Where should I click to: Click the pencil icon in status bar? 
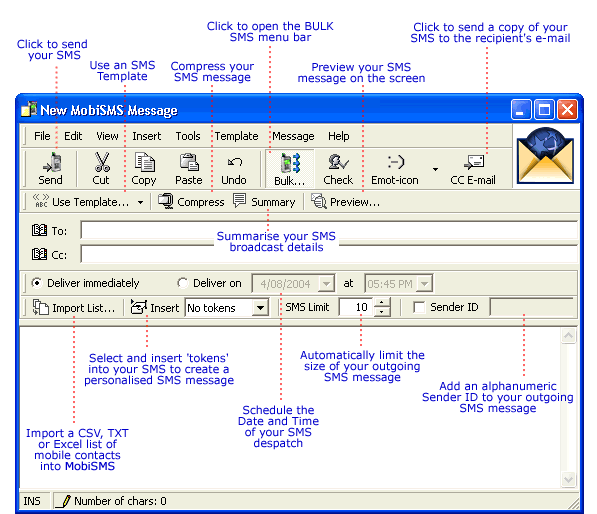click(64, 501)
